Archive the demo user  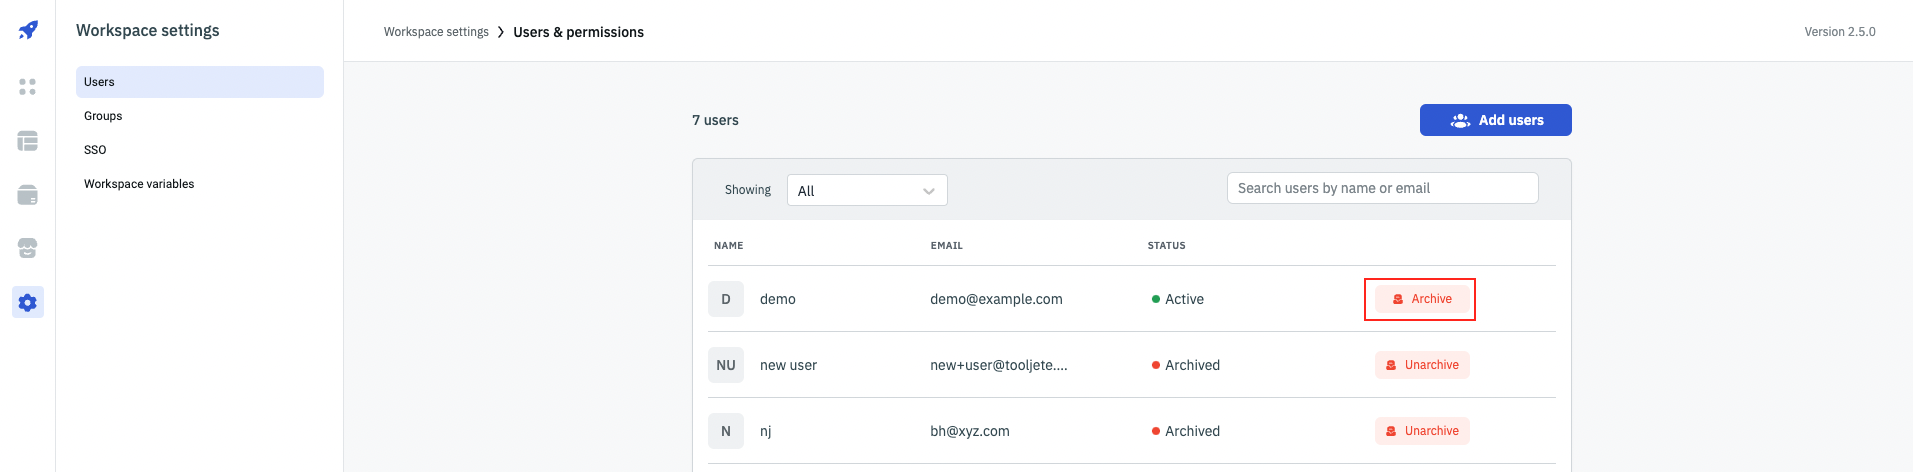[x=1421, y=299]
